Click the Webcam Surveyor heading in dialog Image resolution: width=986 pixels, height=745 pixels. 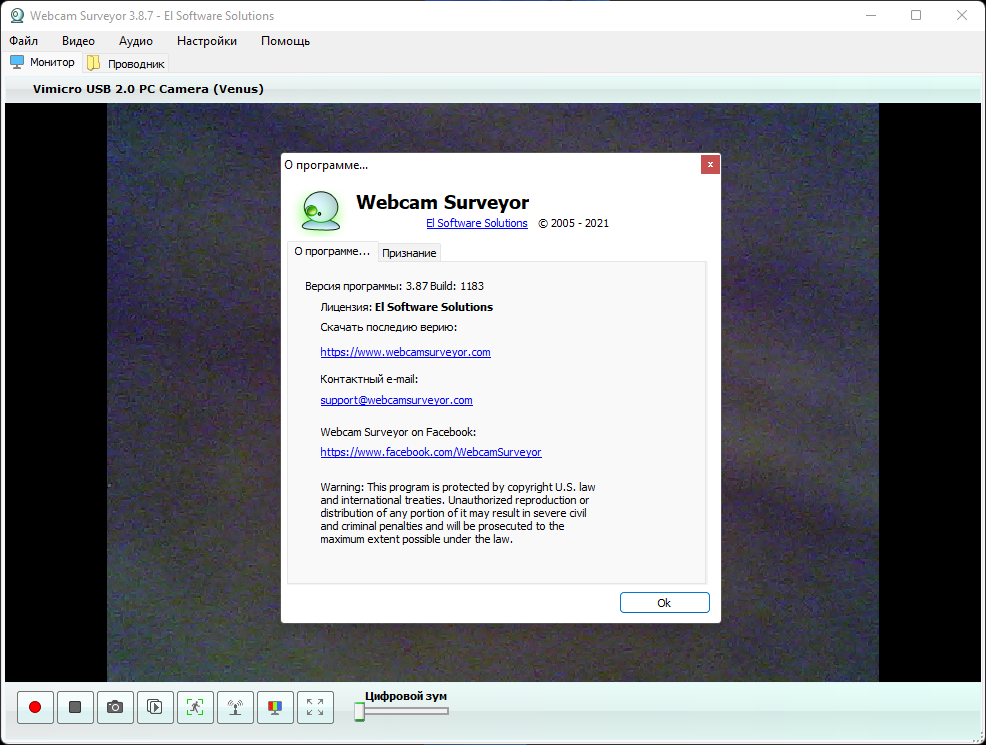(443, 202)
